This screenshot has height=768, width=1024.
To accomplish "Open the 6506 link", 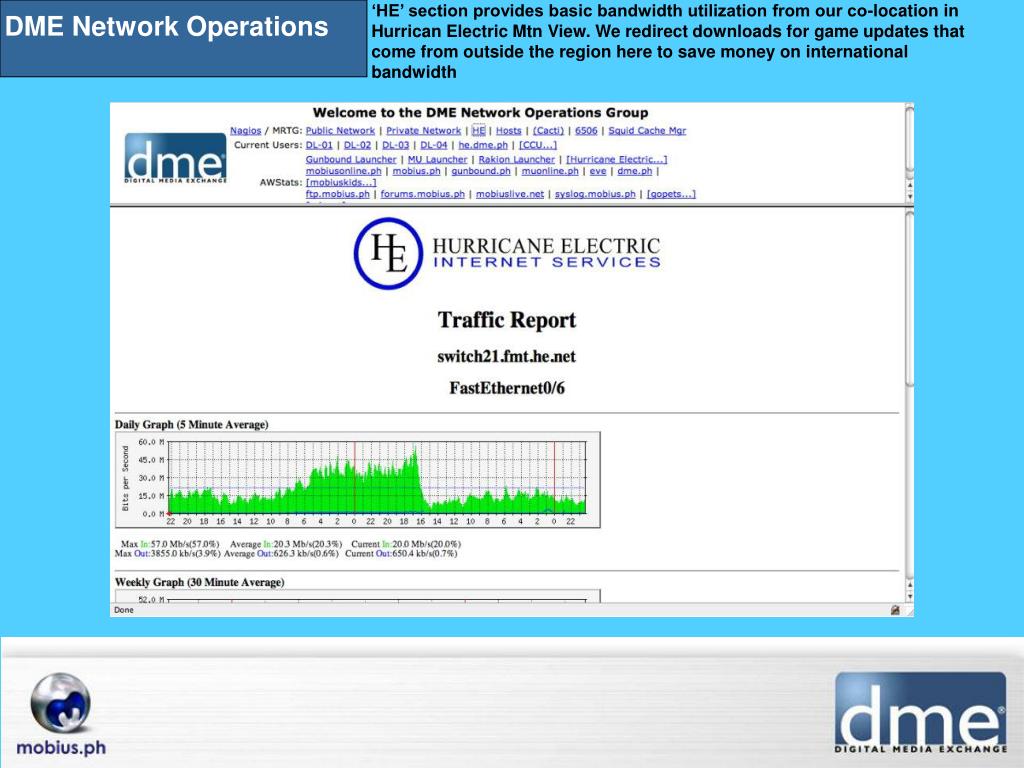I will (x=586, y=131).
